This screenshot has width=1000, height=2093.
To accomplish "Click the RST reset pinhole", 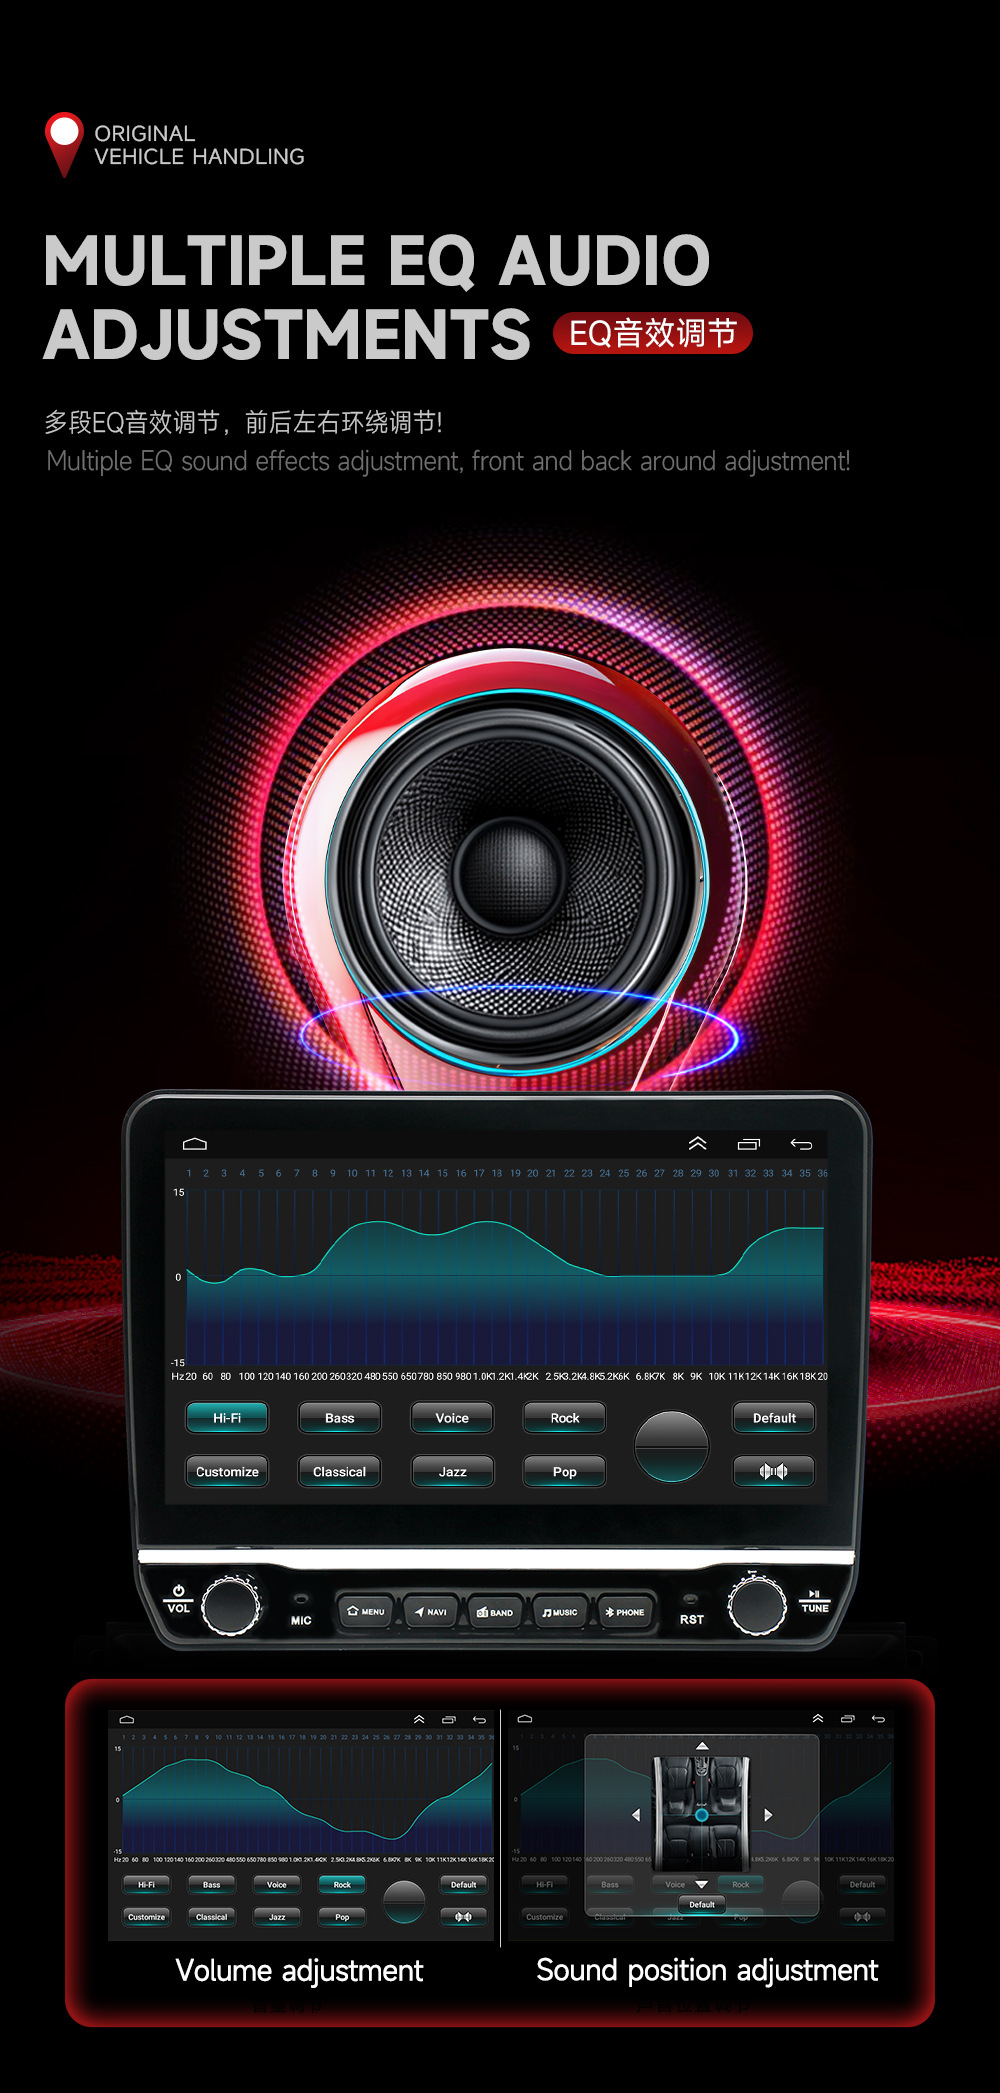I will pos(690,1600).
